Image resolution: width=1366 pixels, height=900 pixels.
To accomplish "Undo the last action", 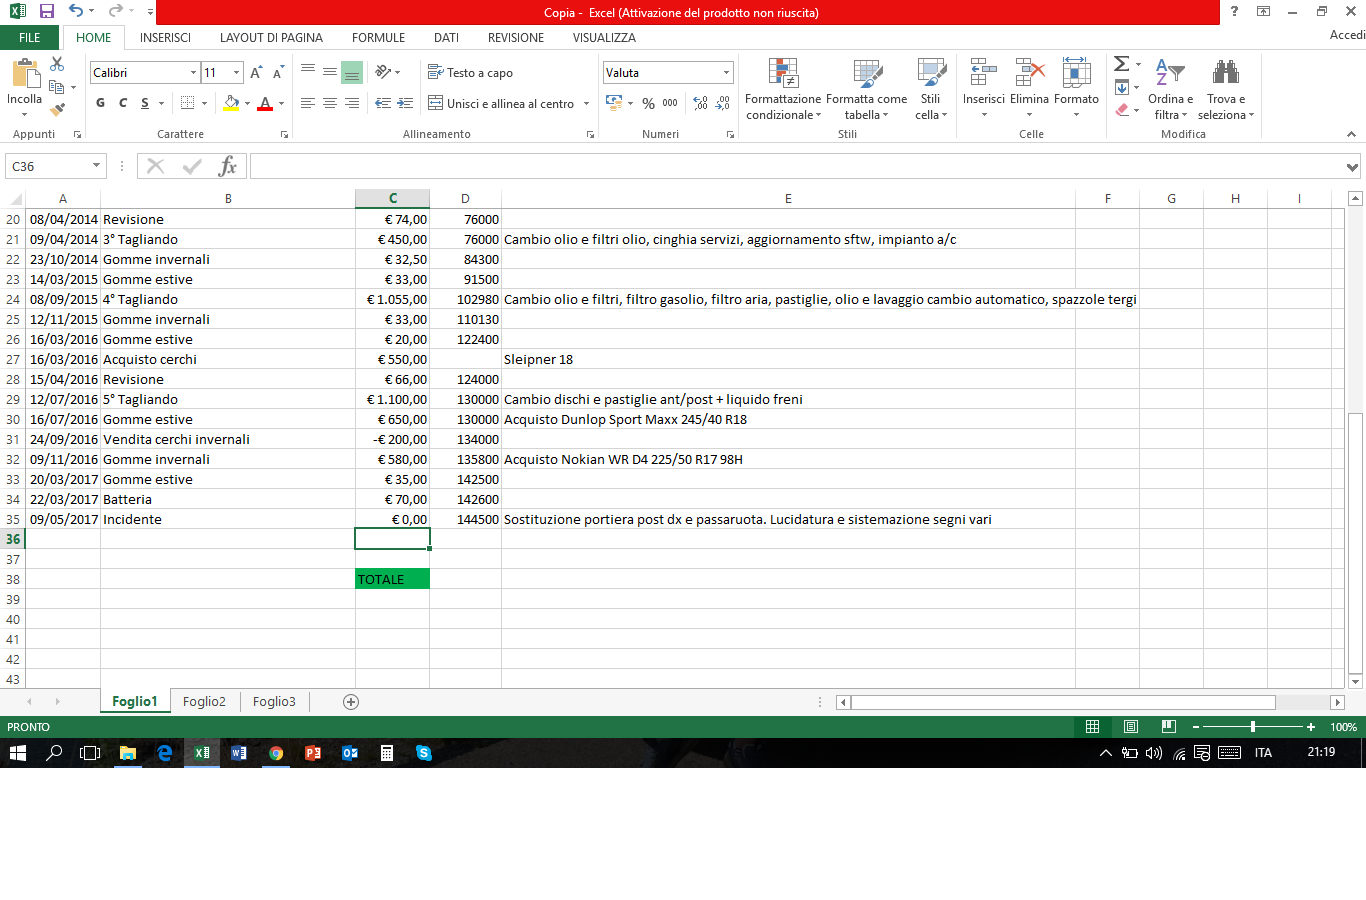I will pyautogui.click(x=77, y=12).
